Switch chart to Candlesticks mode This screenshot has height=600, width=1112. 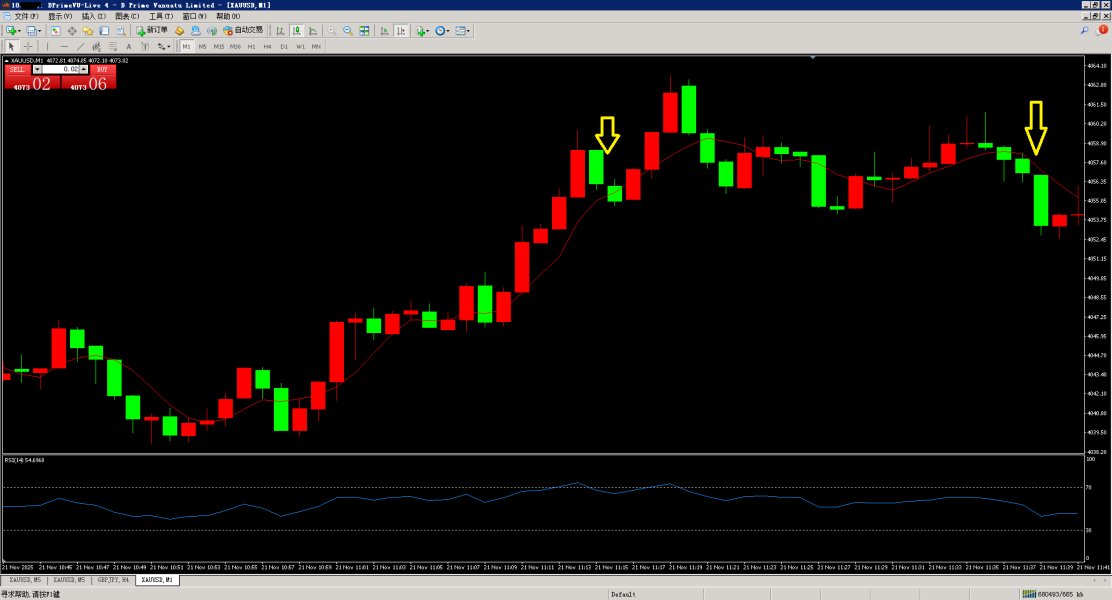[296, 30]
